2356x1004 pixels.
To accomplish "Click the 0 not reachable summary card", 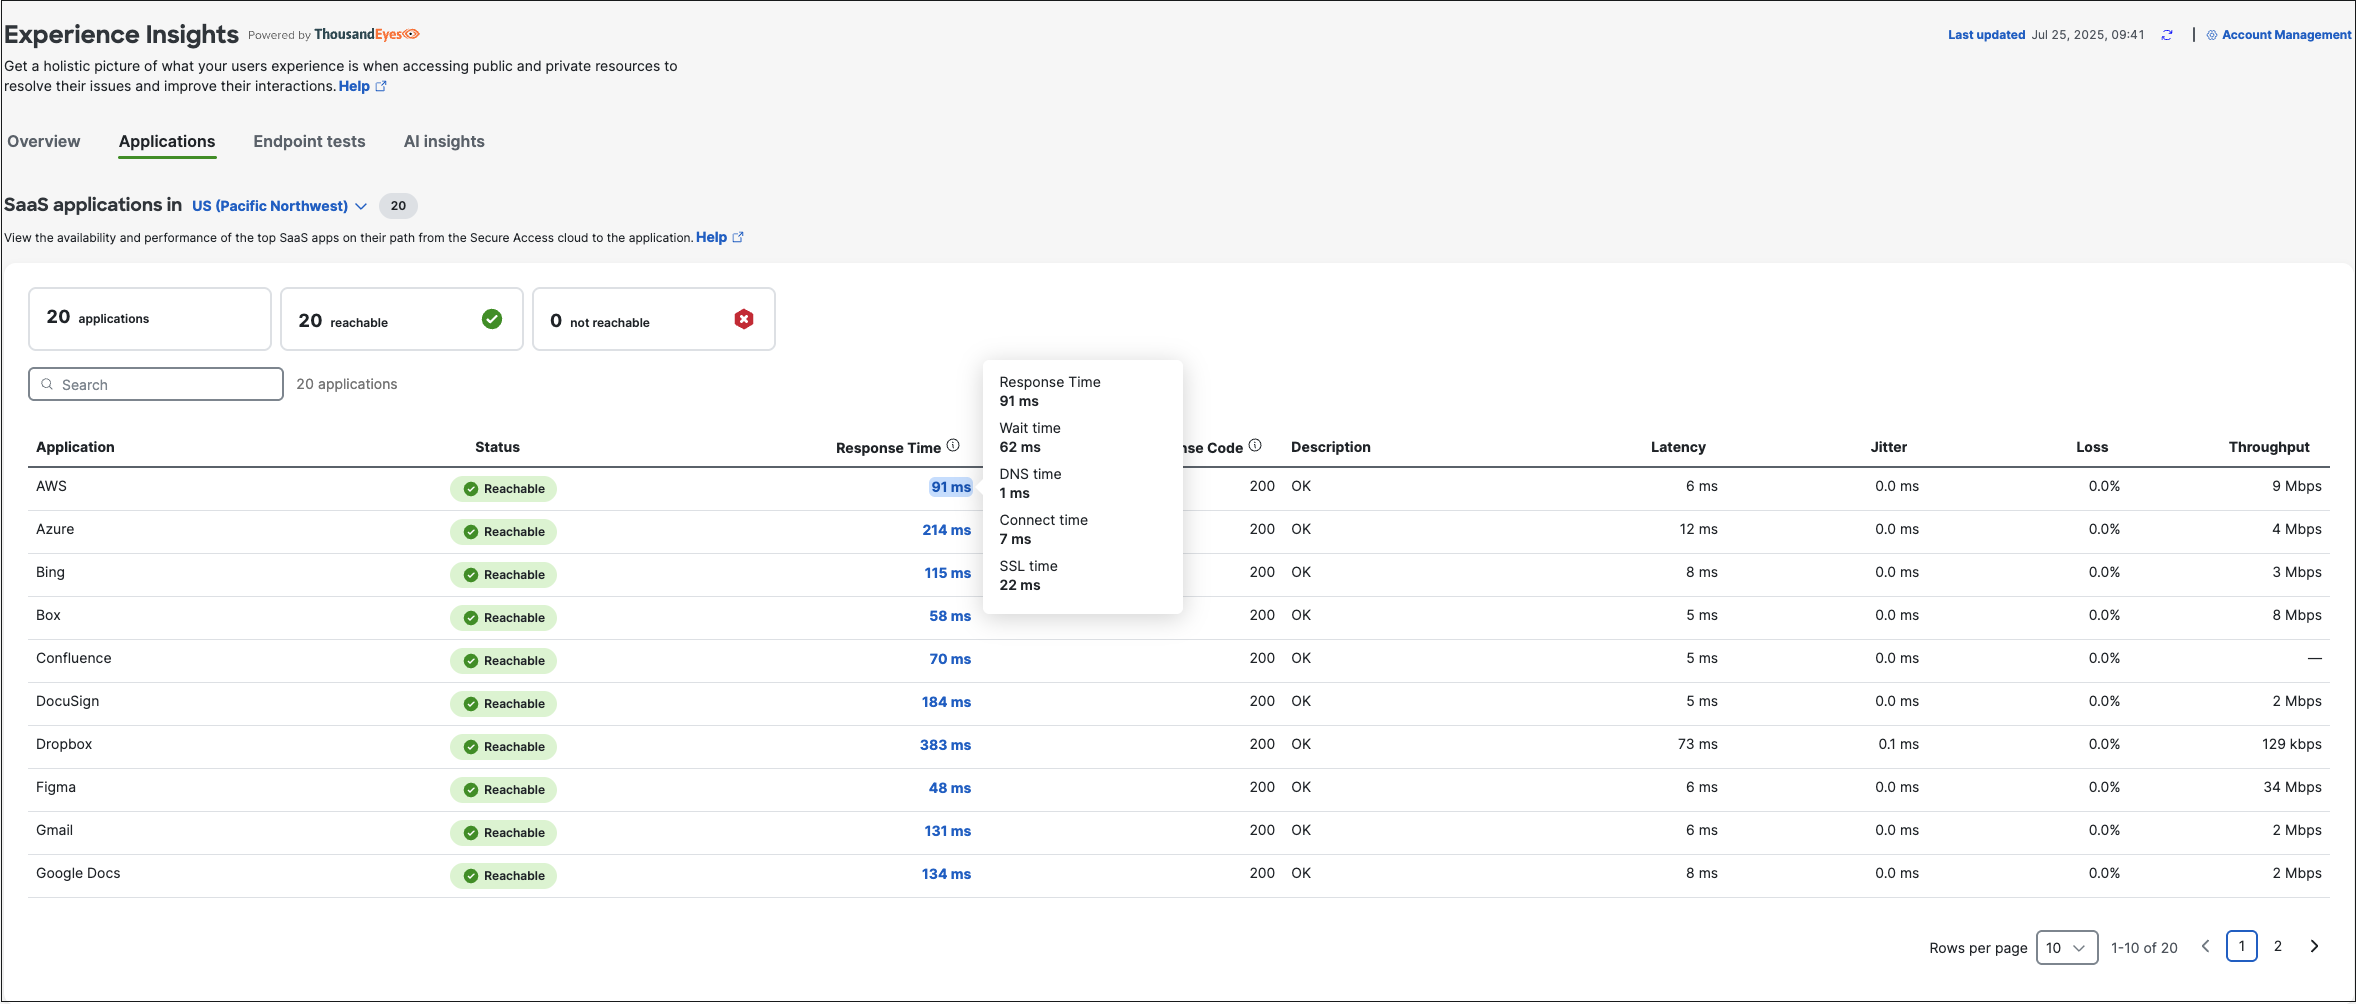I will pos(654,319).
